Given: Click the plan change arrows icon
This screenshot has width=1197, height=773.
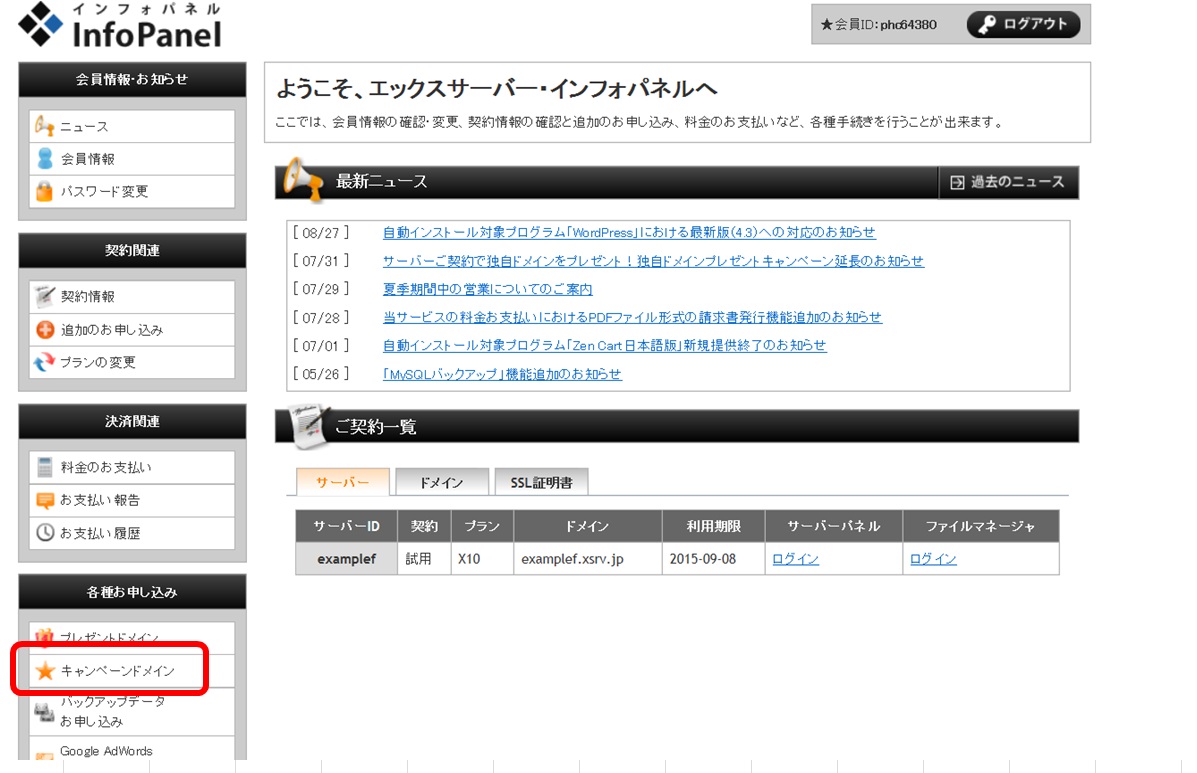Looking at the screenshot, I should click(44, 362).
